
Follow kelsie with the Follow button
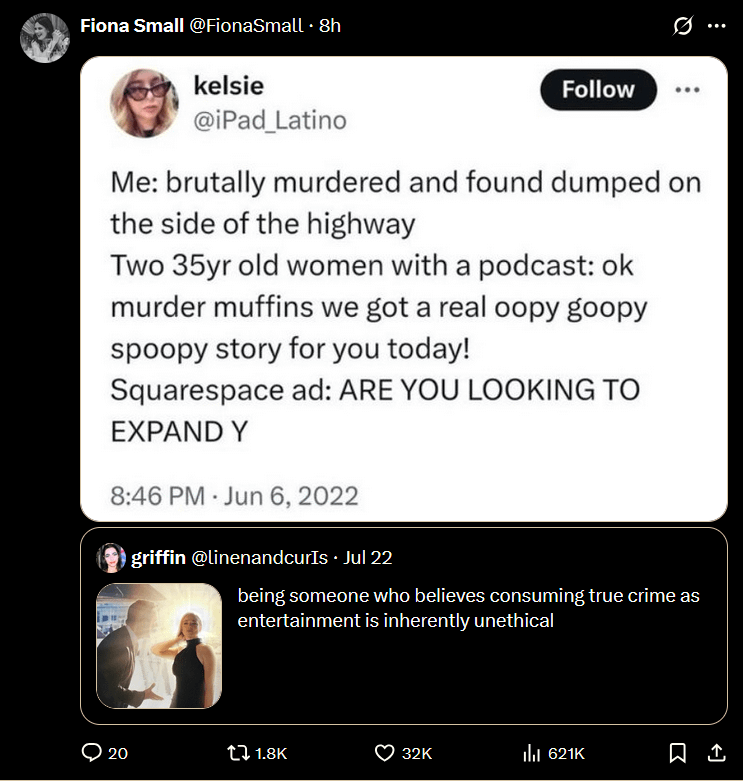coord(598,90)
